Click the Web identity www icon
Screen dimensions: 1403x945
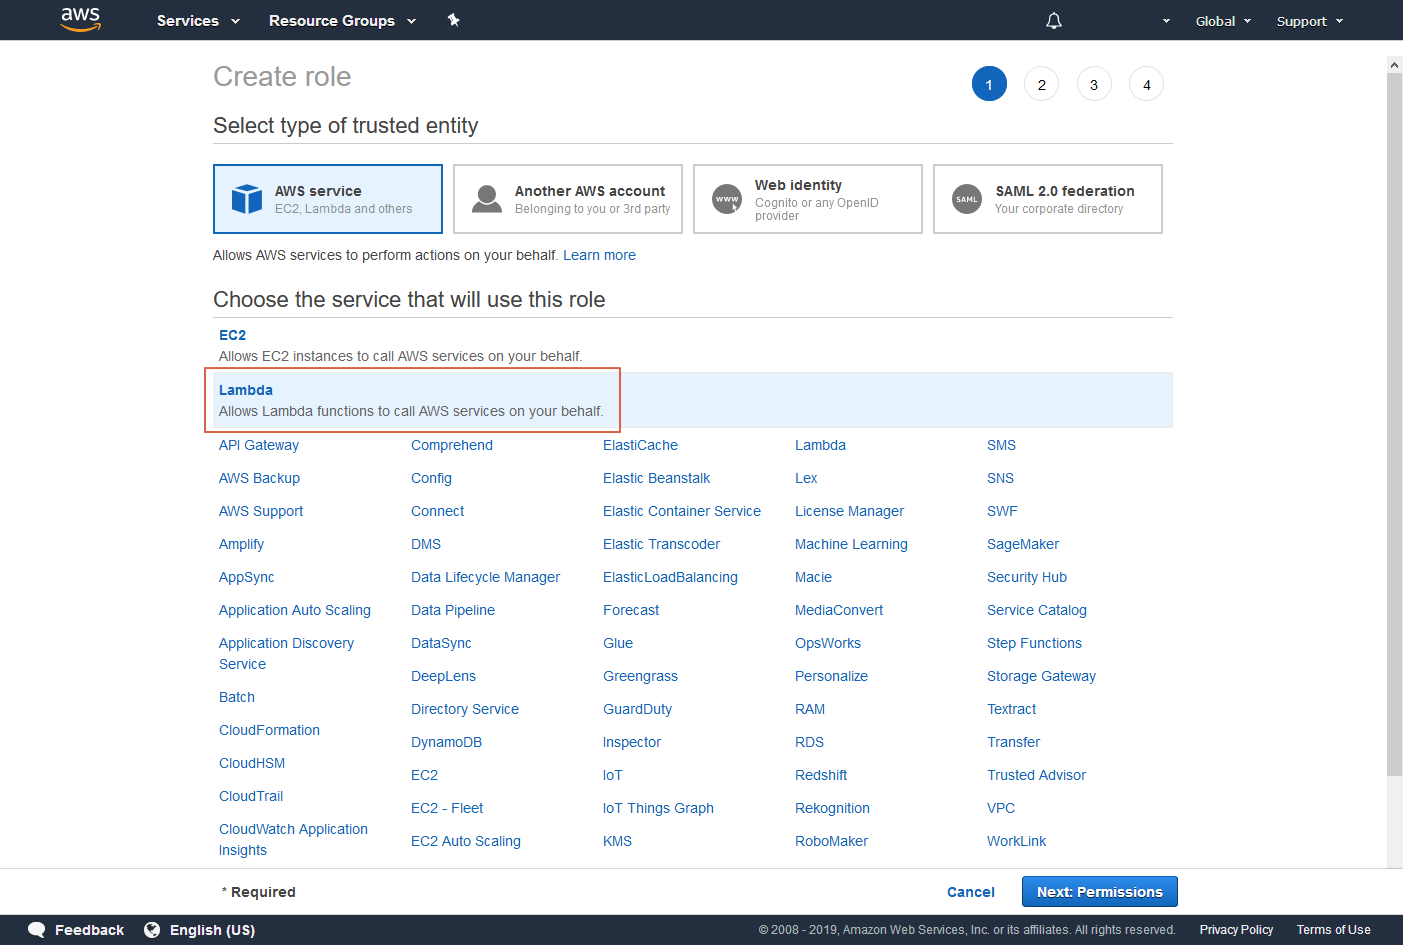pos(727,199)
